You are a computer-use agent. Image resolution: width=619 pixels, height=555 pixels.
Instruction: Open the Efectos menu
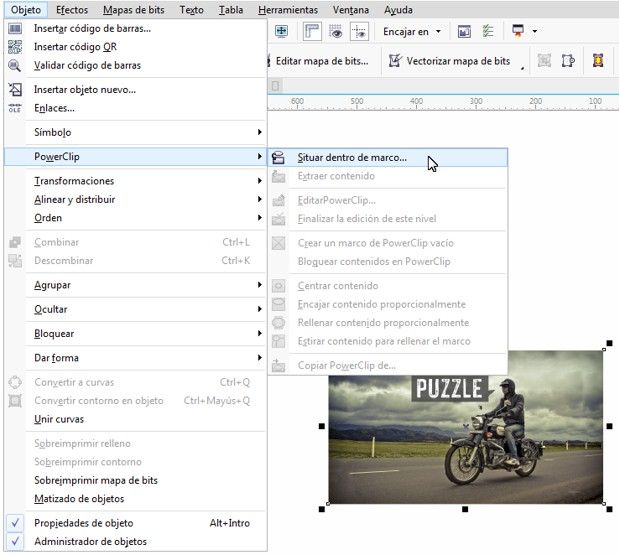tap(72, 10)
